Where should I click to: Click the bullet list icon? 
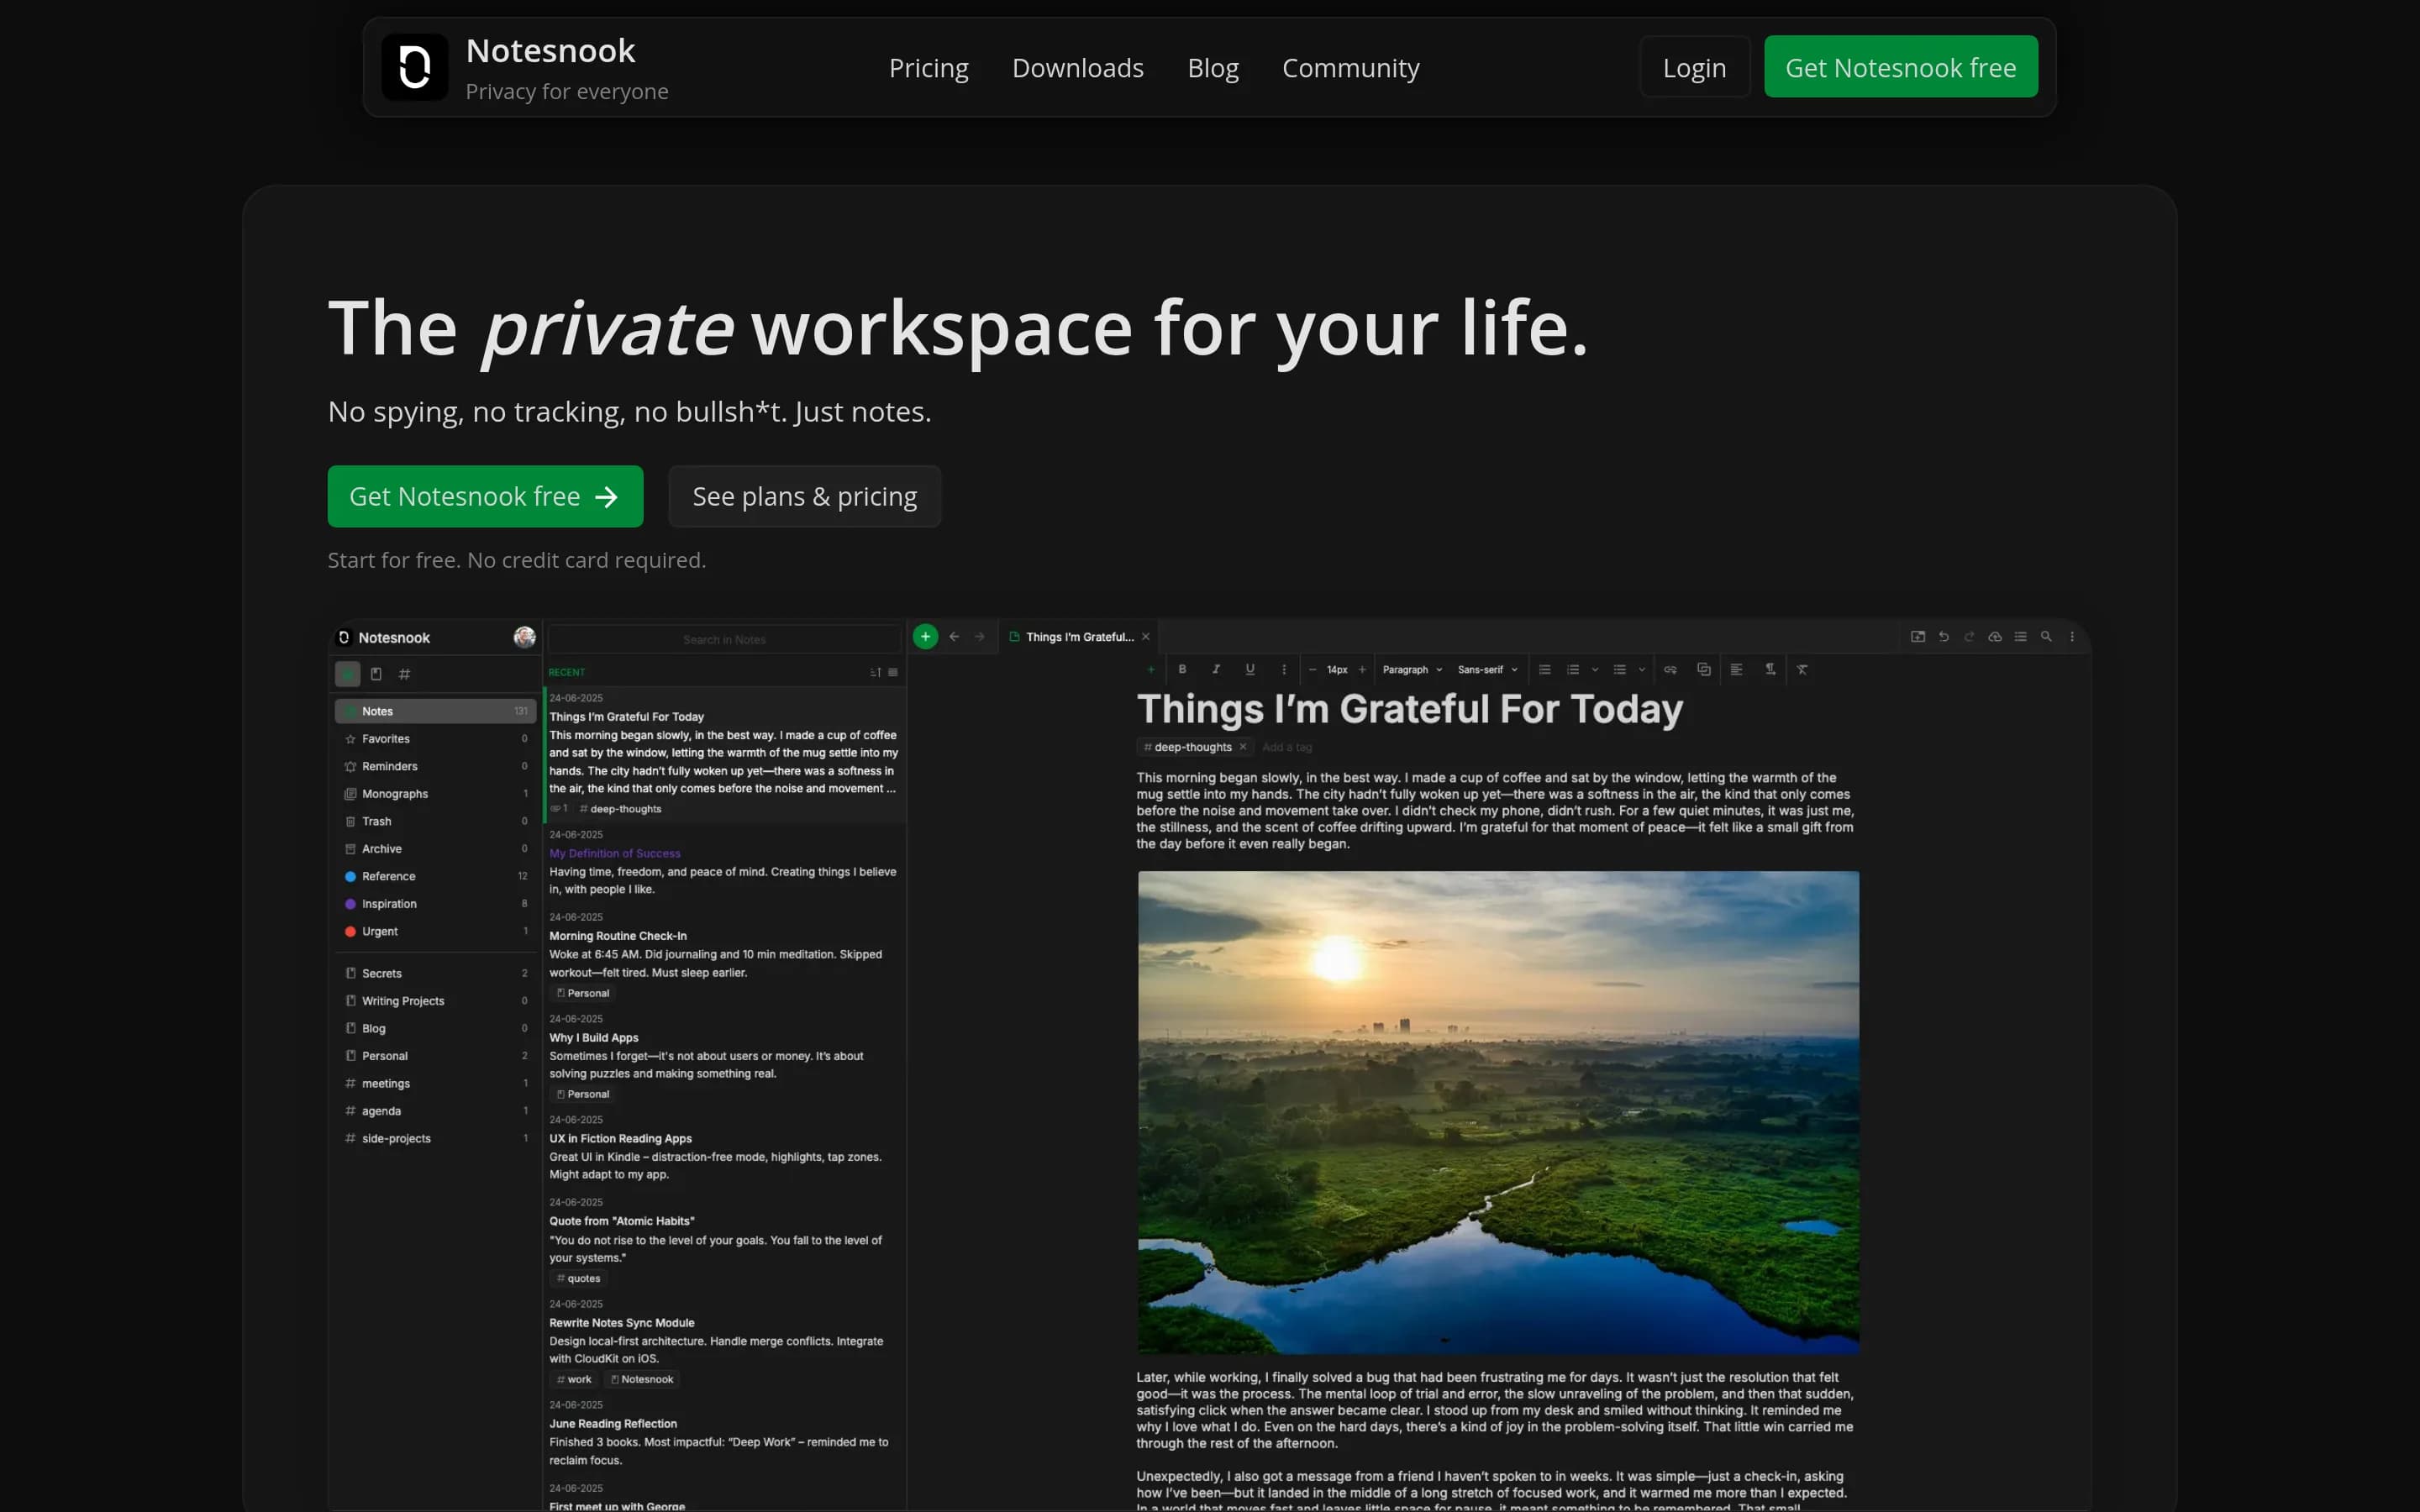point(1545,669)
